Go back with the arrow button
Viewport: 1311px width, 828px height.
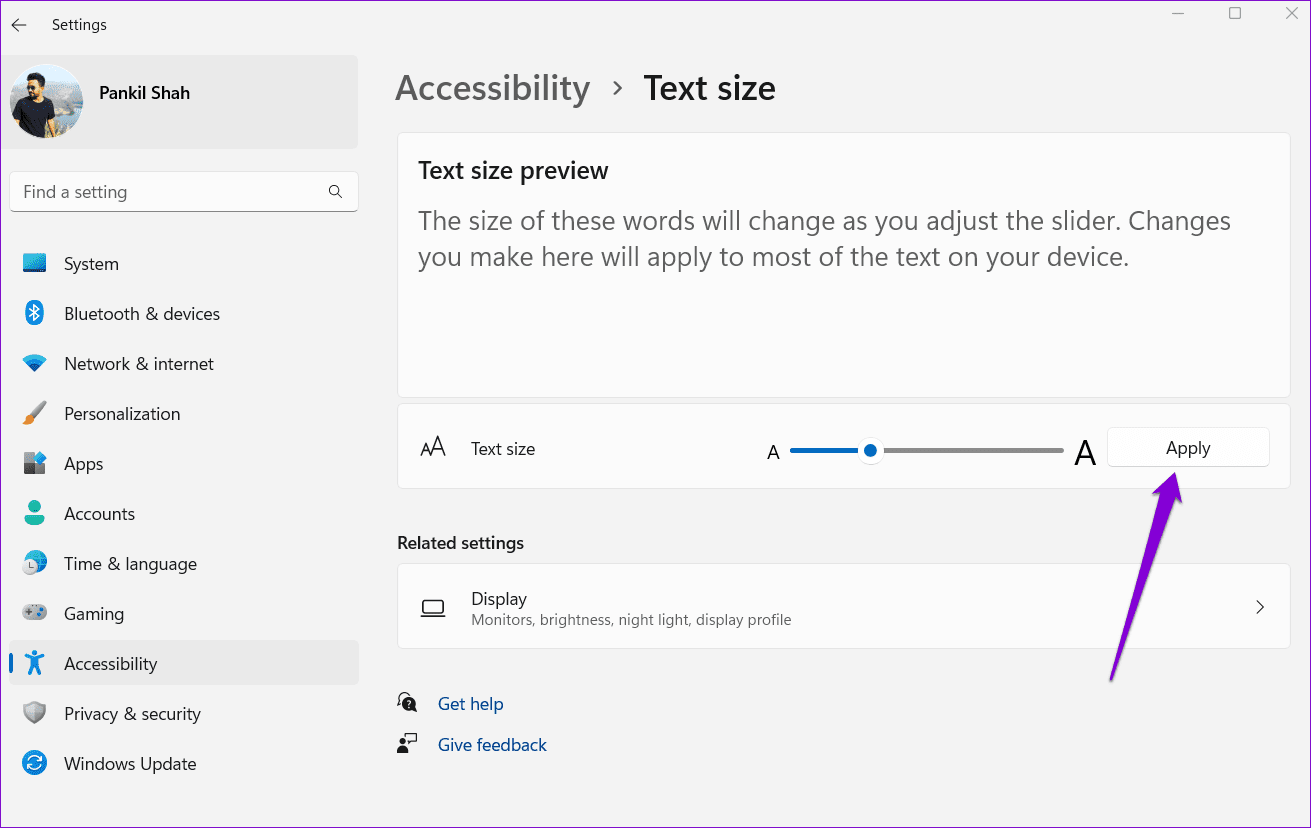click(x=19, y=25)
